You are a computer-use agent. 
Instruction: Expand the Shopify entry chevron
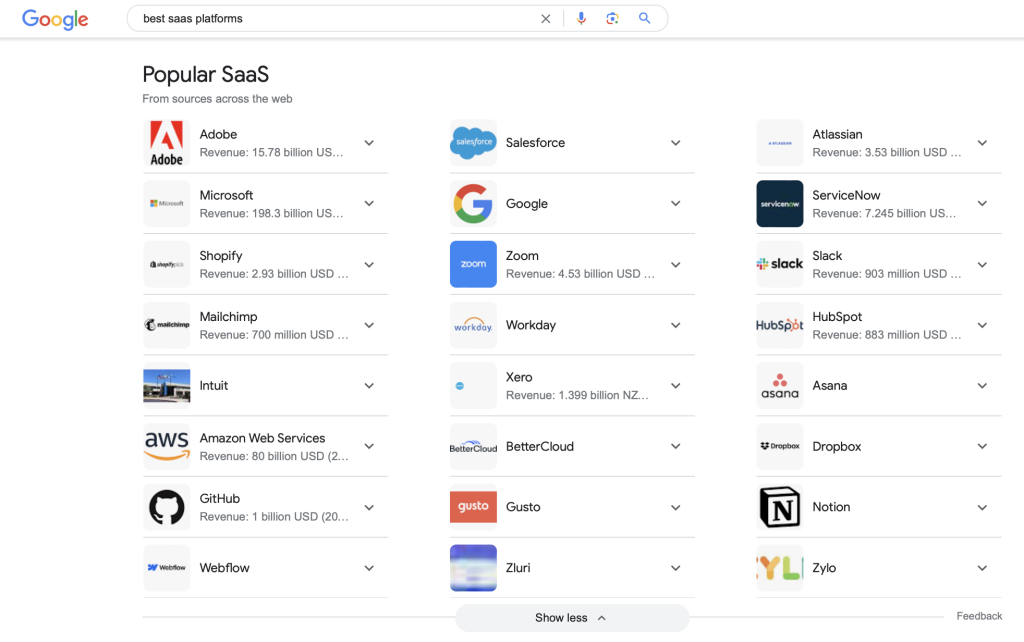point(369,265)
